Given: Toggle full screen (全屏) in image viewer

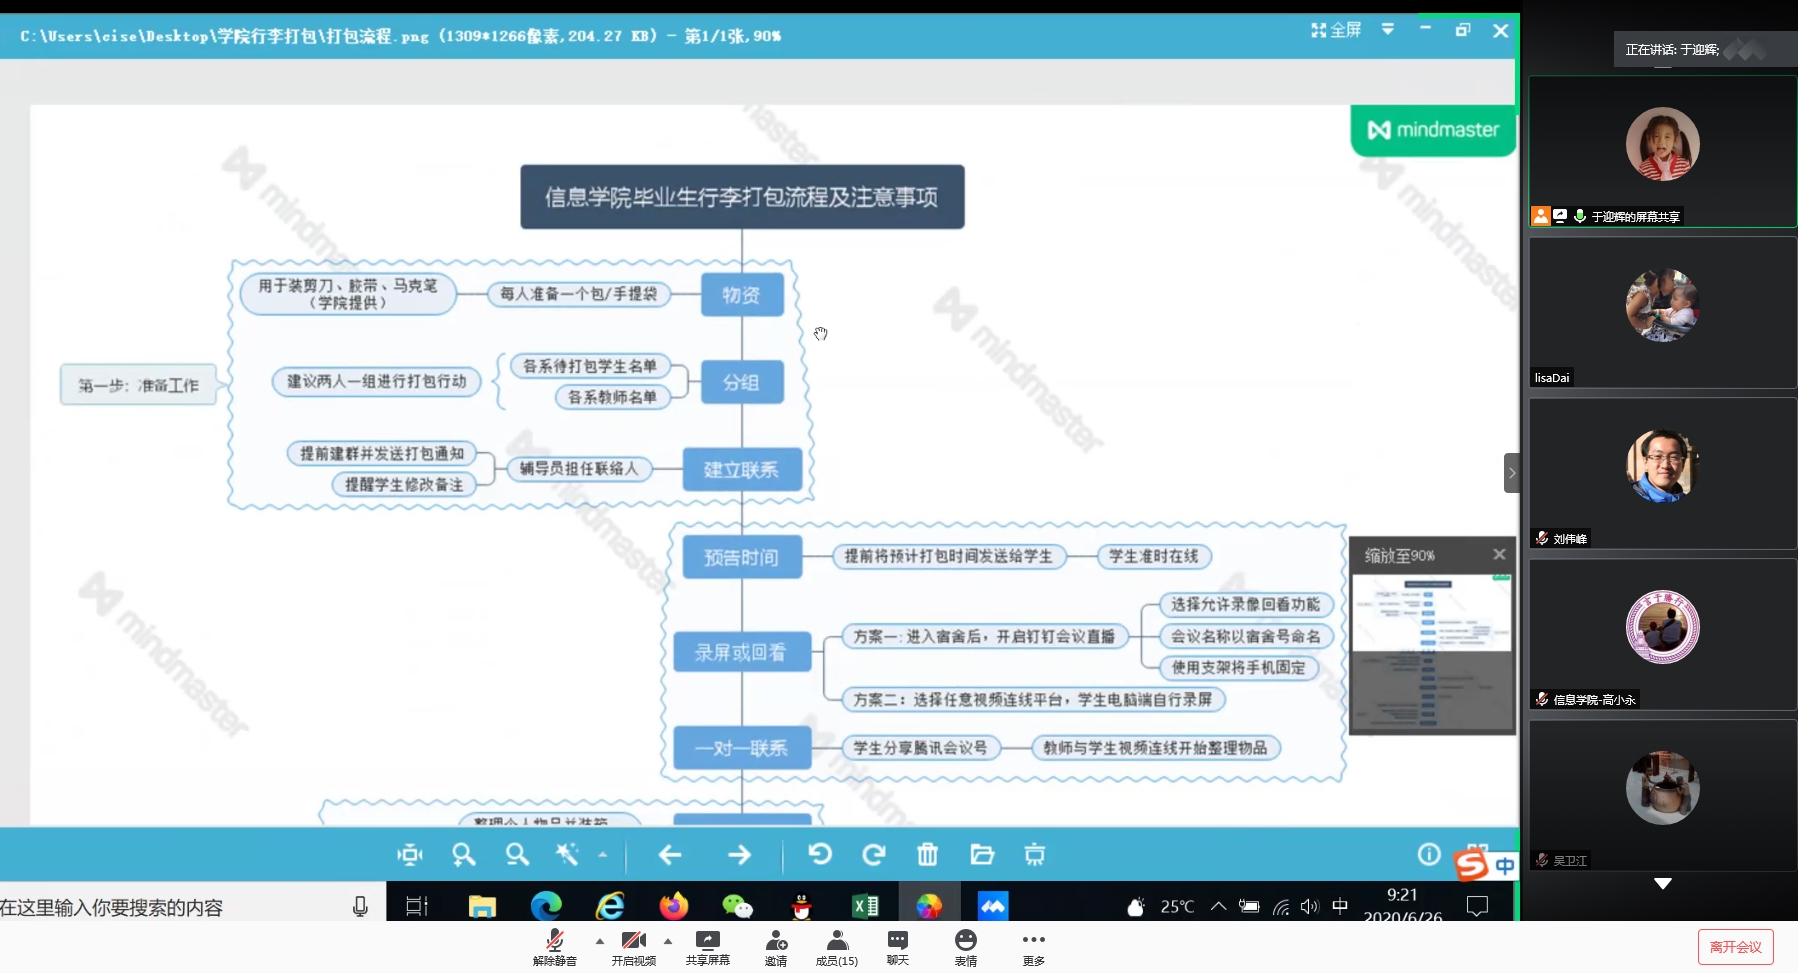Looking at the screenshot, I should point(1336,31).
